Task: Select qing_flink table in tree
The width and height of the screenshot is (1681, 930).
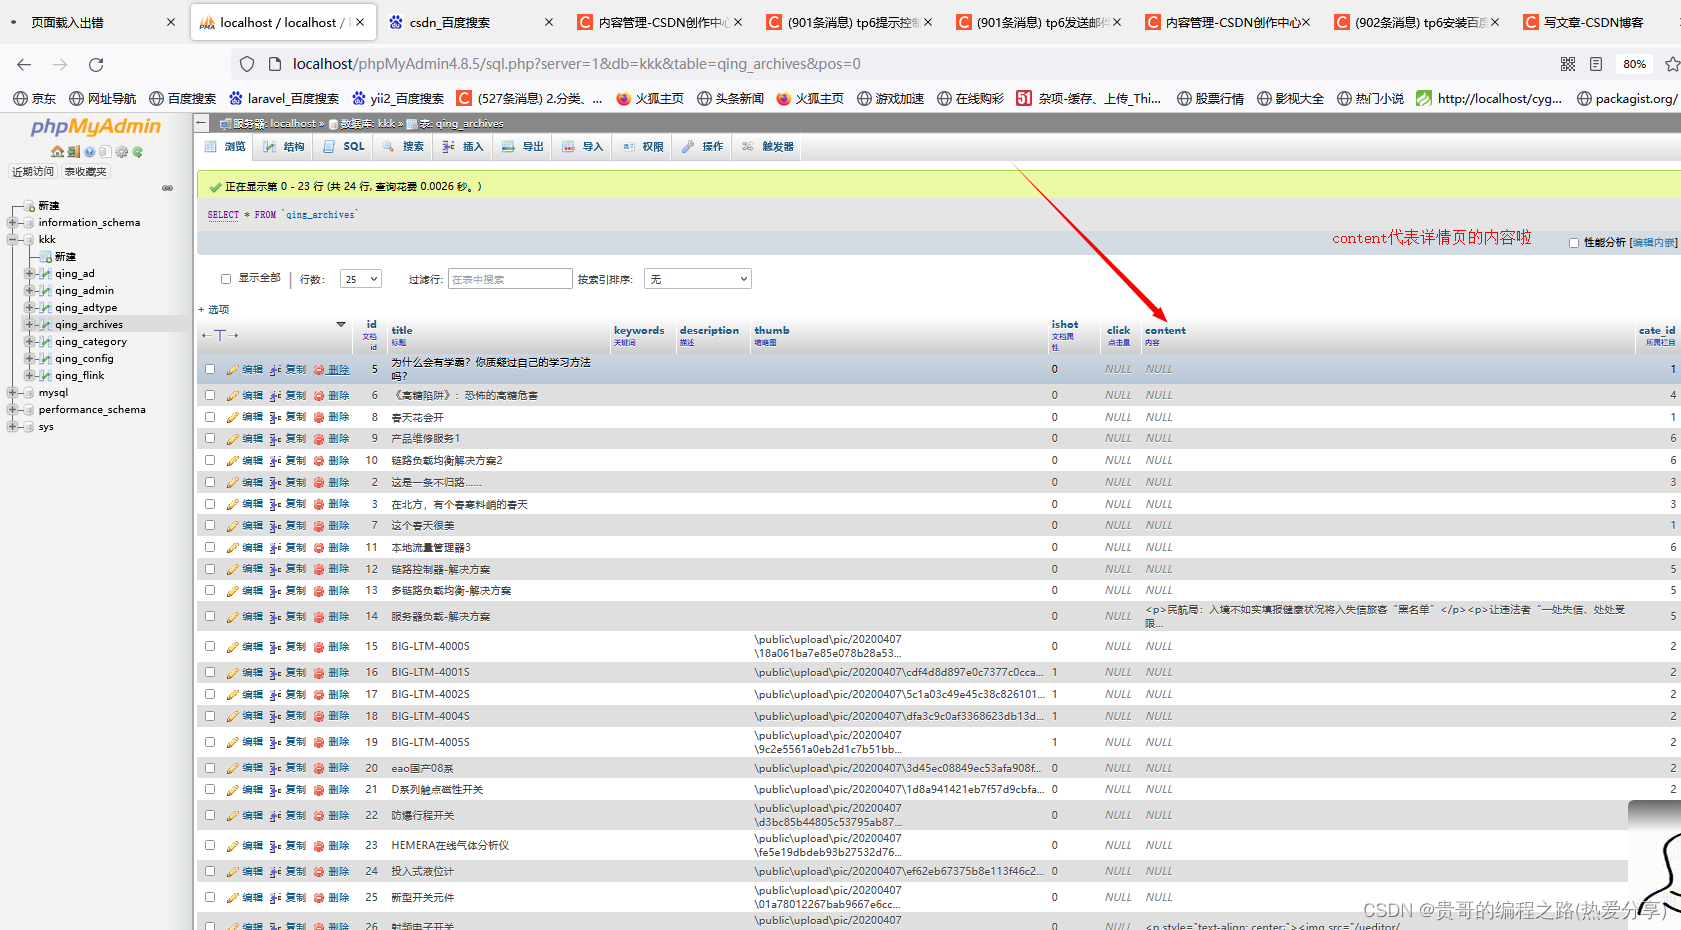Action: (x=80, y=376)
